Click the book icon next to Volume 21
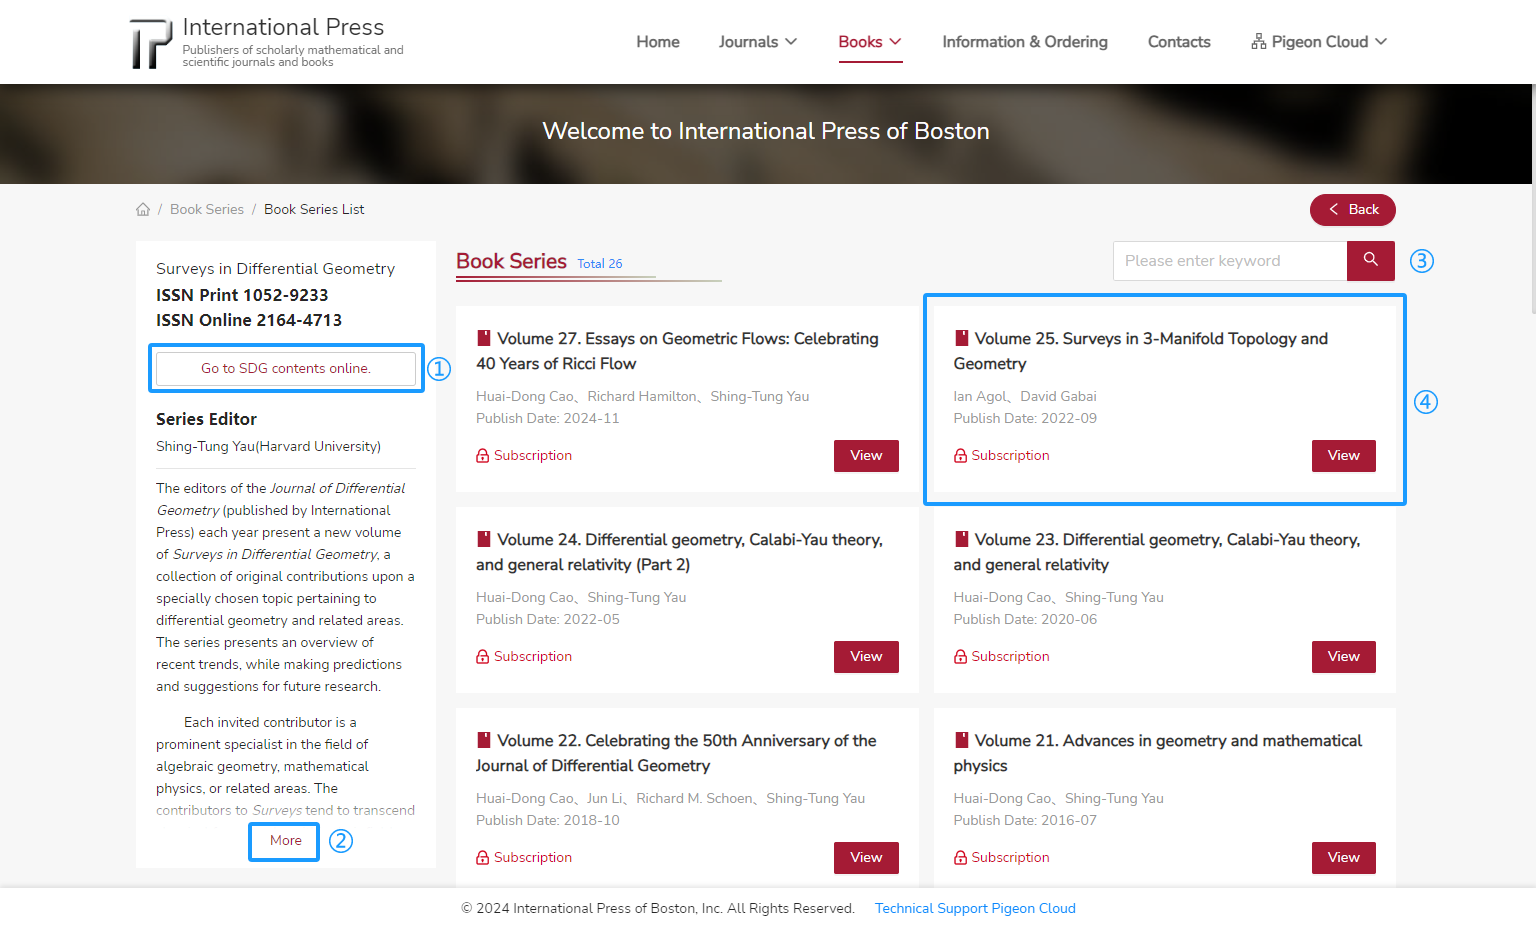The height and width of the screenshot is (930, 1536). [x=962, y=740]
